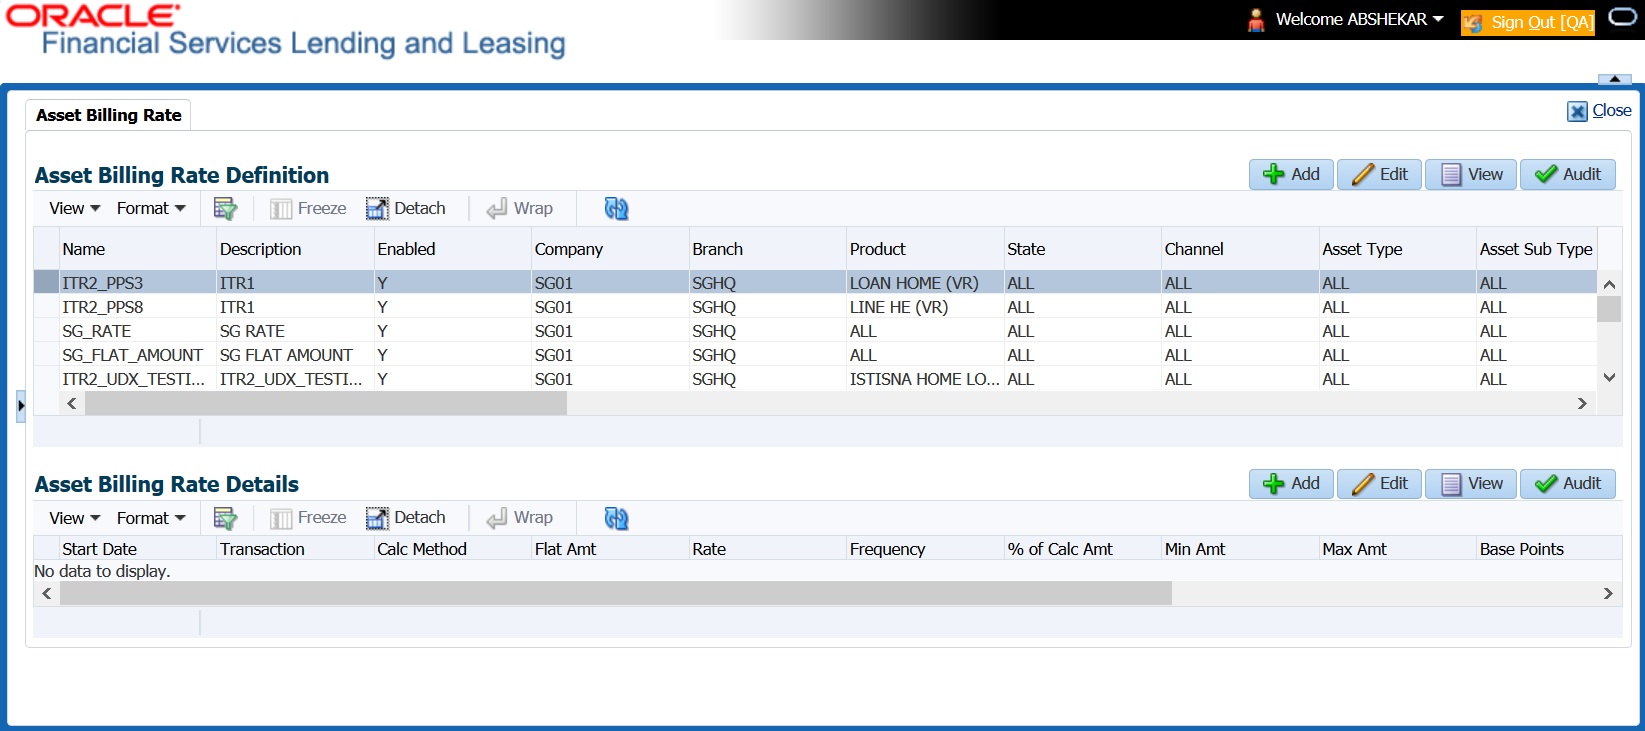Viewport: 1645px width, 731px height.
Task: Click the Query by Example icon in Definition toolbar
Action: click(x=225, y=209)
